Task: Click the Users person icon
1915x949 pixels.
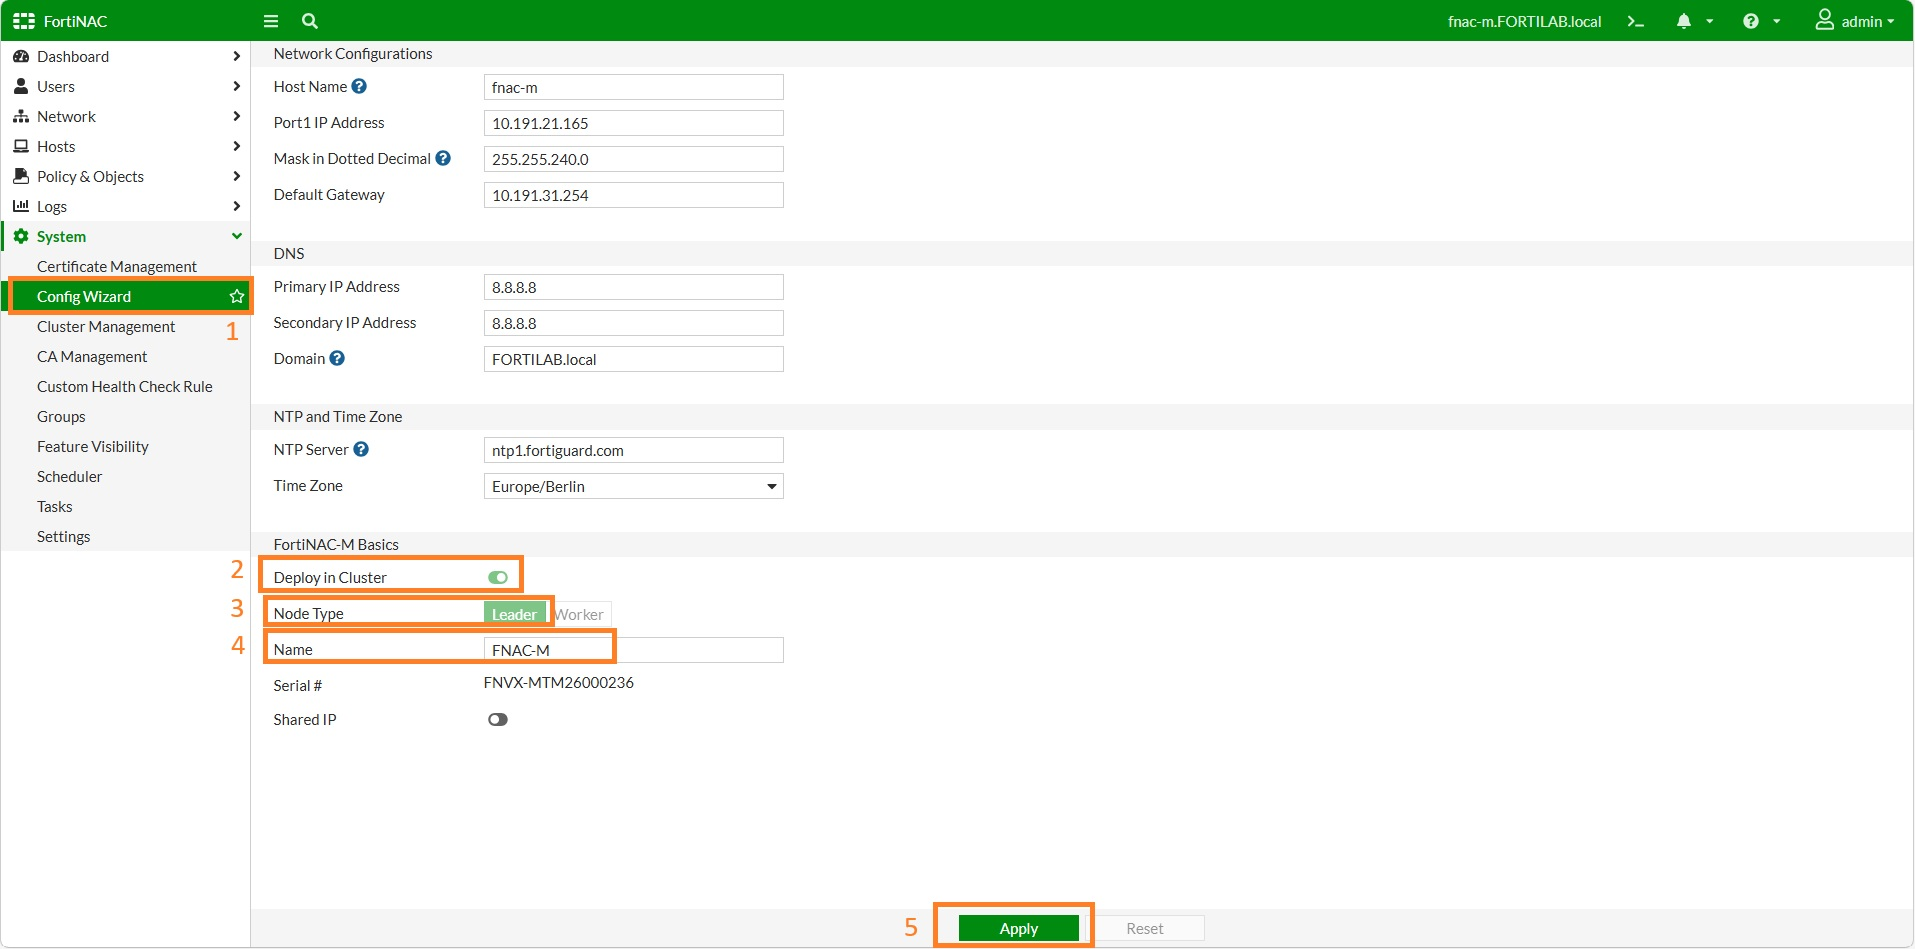Action: point(21,87)
